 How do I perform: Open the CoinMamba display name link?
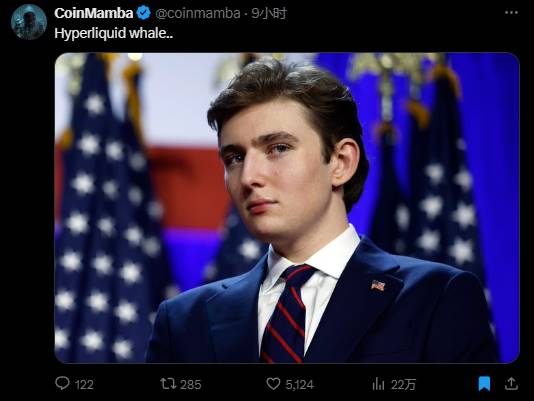[94, 13]
